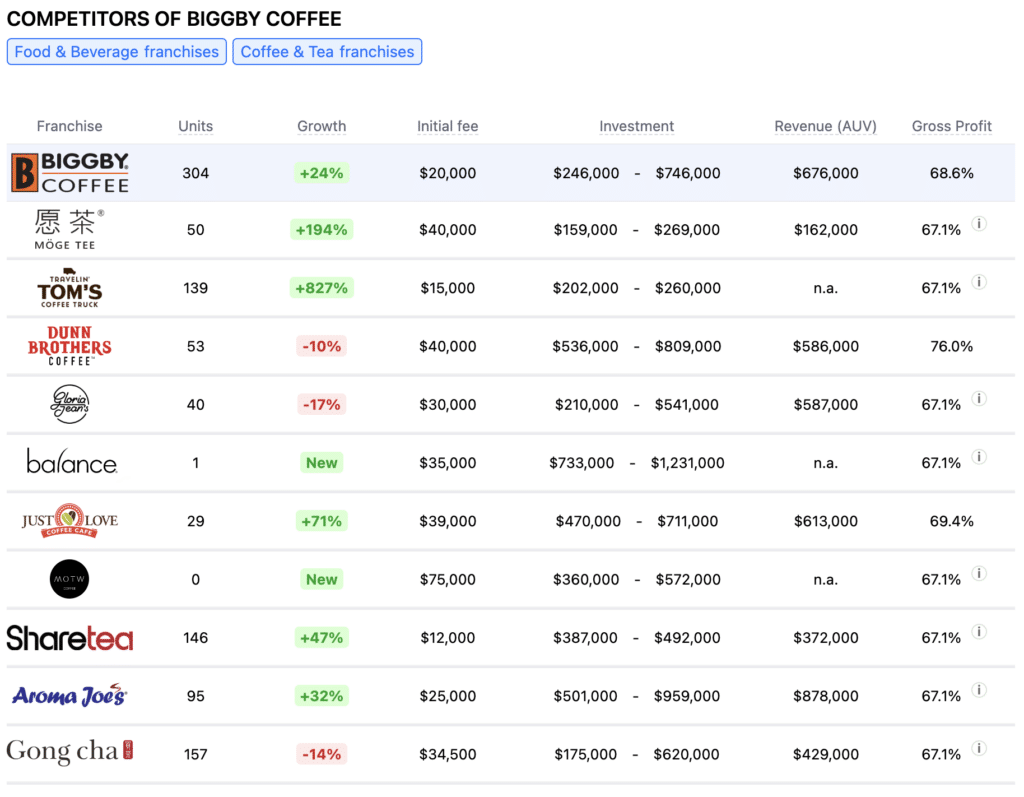Click the Revenue (AUV) column header
The height and width of the screenshot is (797, 1024).
pyautogui.click(x=825, y=126)
